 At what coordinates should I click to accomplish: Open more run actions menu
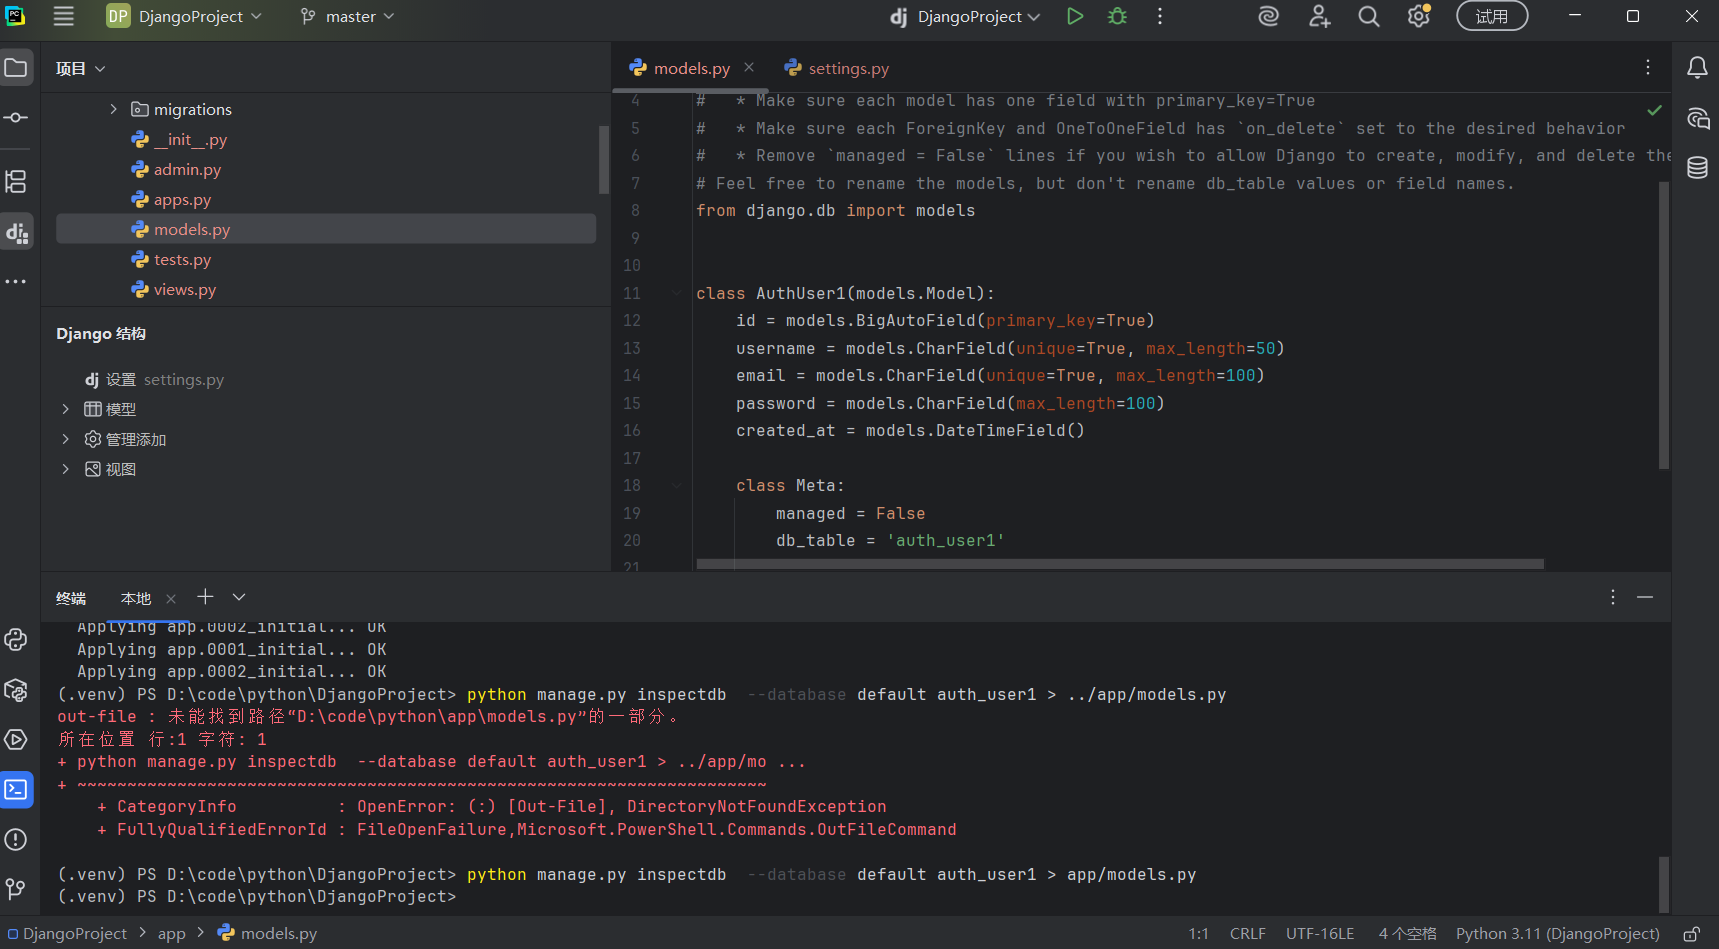pos(1160,16)
